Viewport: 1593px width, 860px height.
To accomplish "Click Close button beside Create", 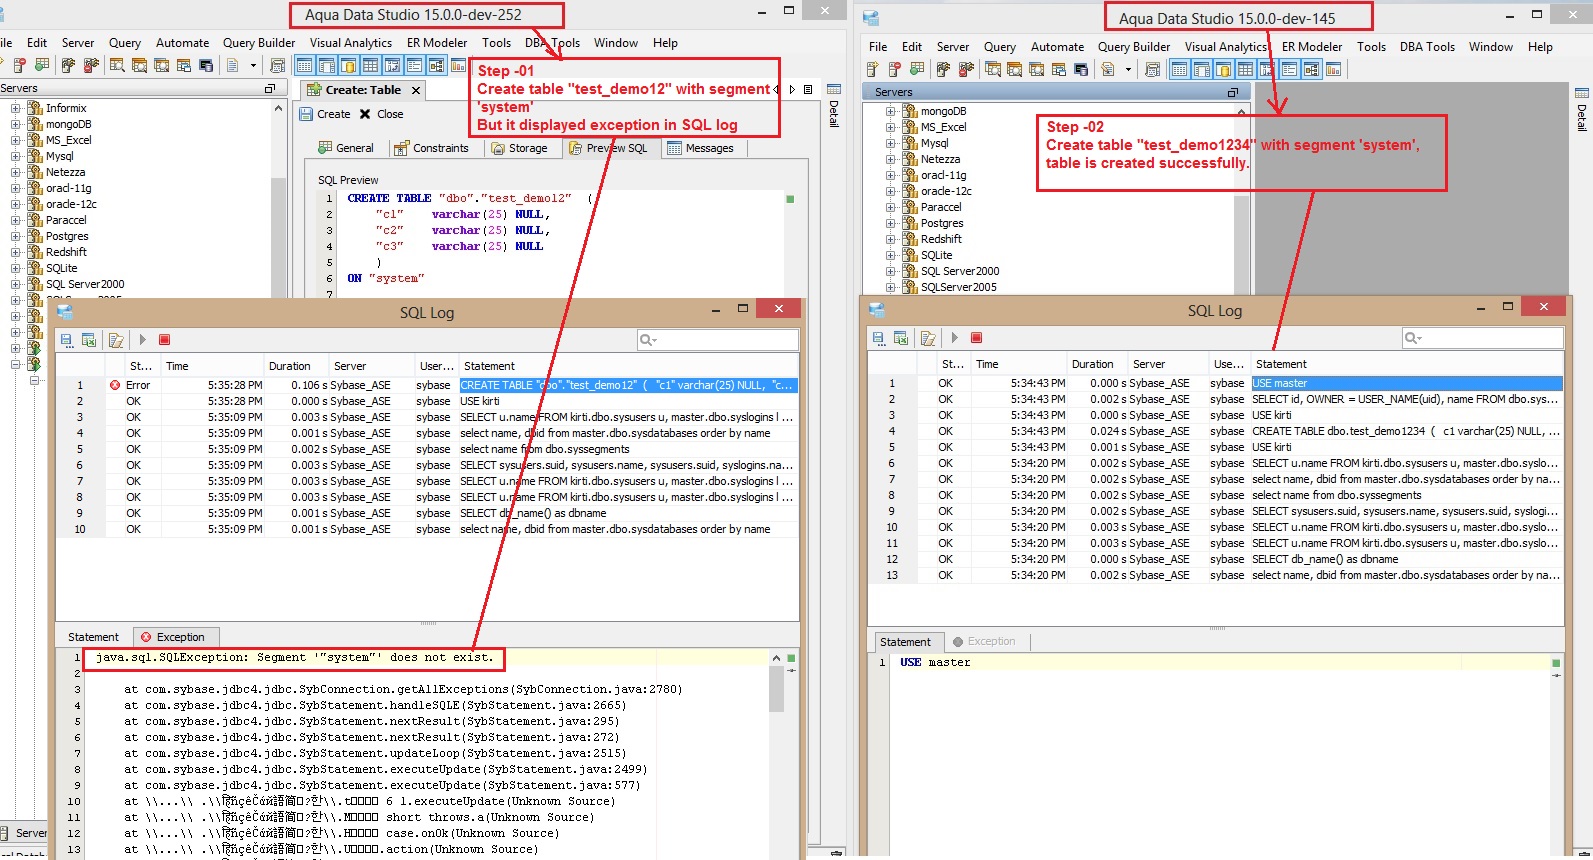I will coord(381,114).
